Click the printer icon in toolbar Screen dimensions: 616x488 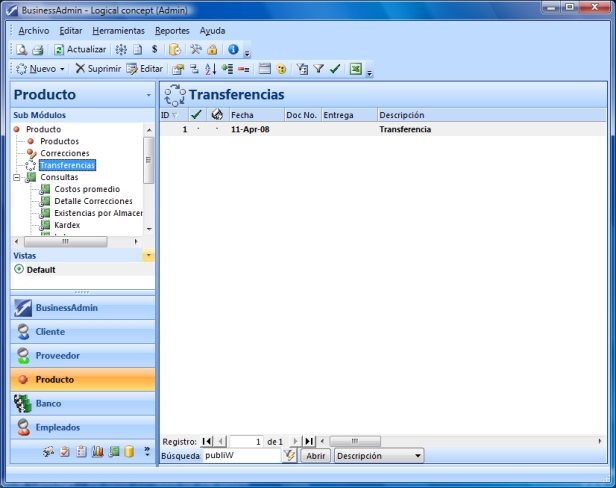(36, 49)
